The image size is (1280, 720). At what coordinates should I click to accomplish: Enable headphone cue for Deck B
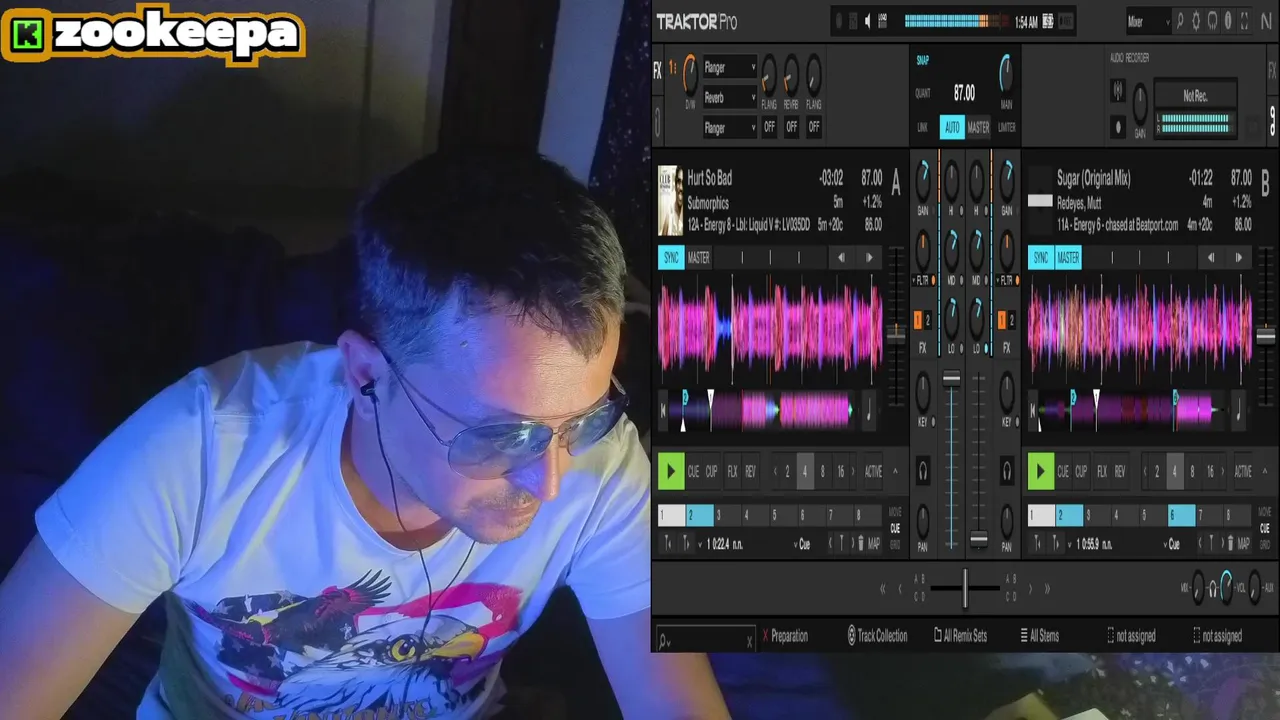coord(1007,470)
